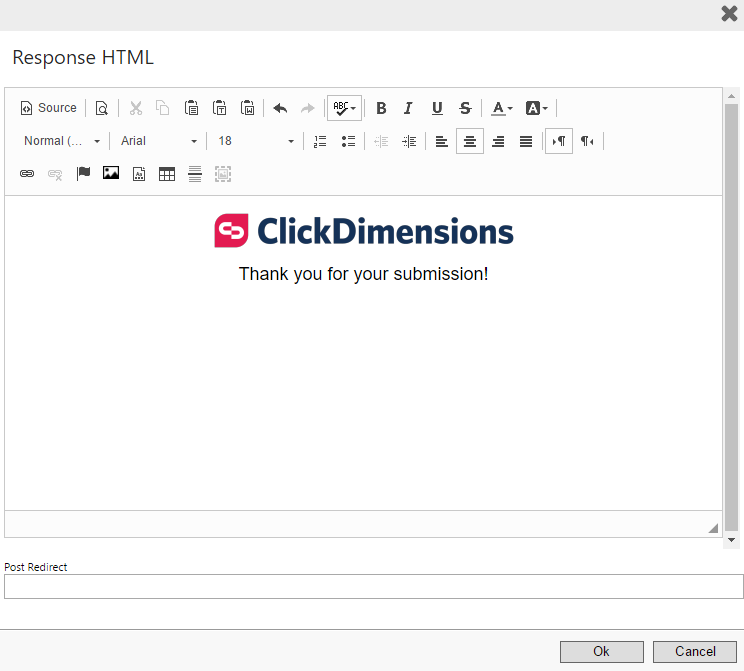This screenshot has width=744, height=671.
Task: Insert a table
Action: pyautogui.click(x=167, y=174)
